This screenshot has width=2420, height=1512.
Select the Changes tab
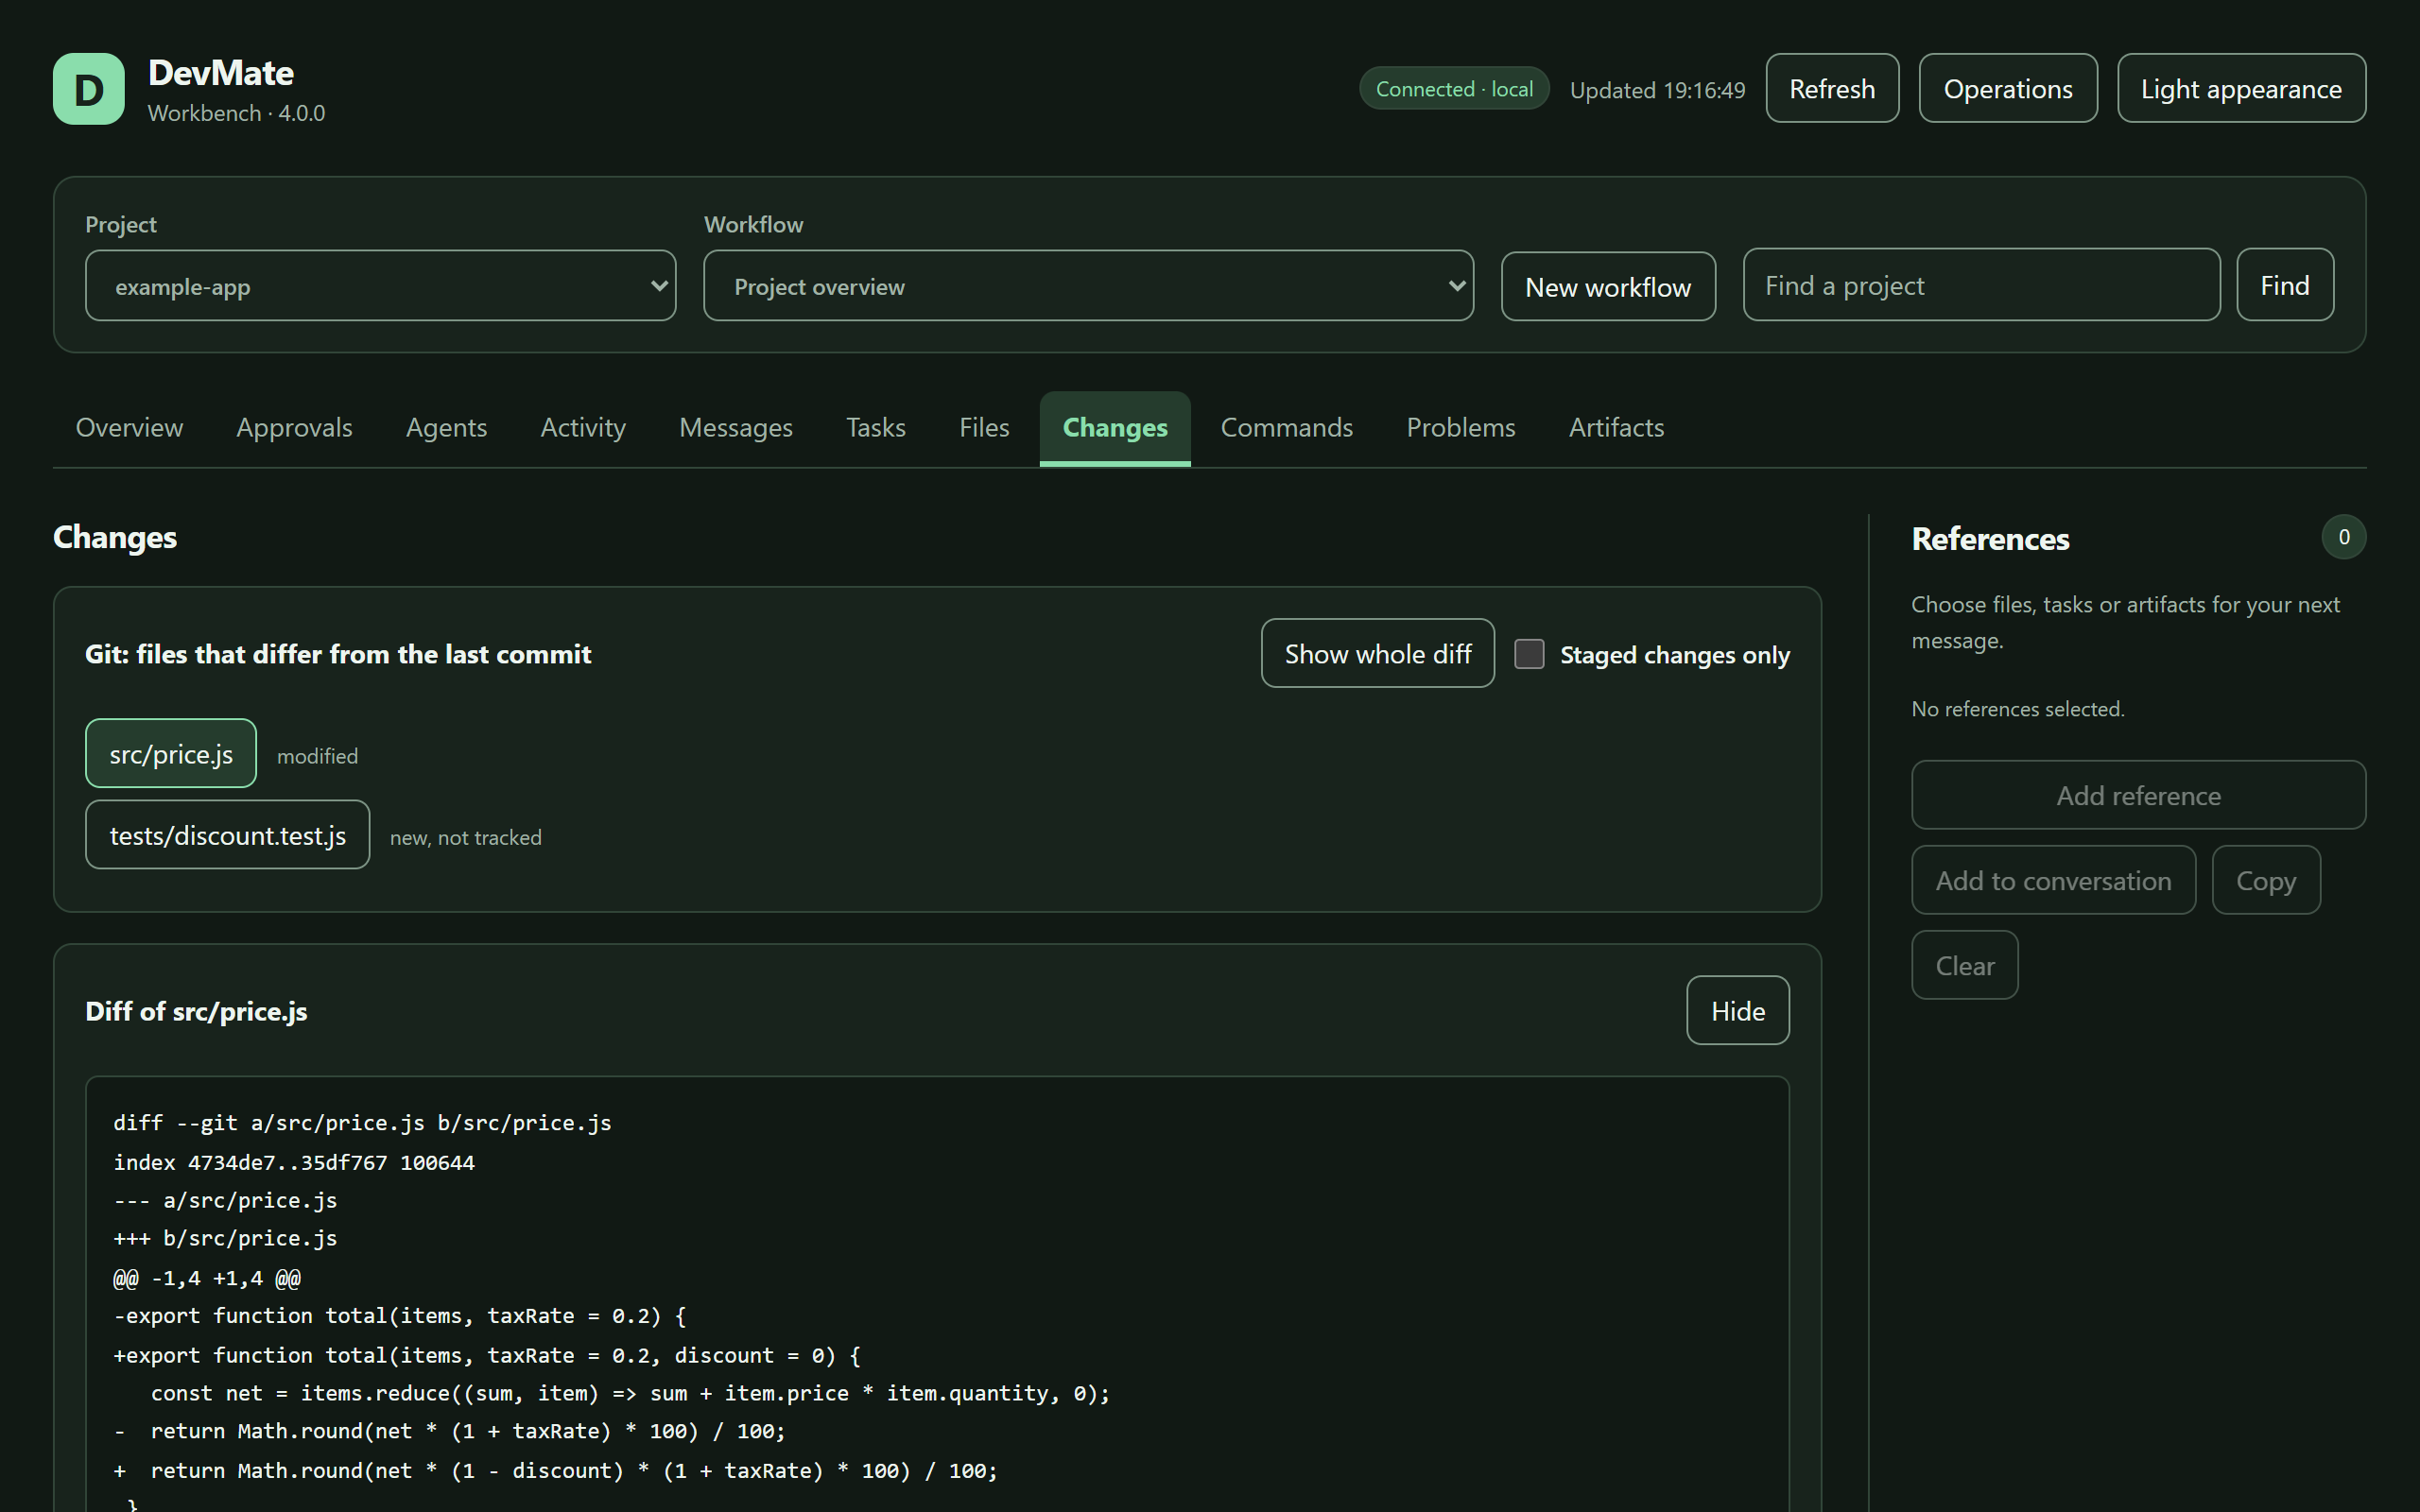point(1115,428)
